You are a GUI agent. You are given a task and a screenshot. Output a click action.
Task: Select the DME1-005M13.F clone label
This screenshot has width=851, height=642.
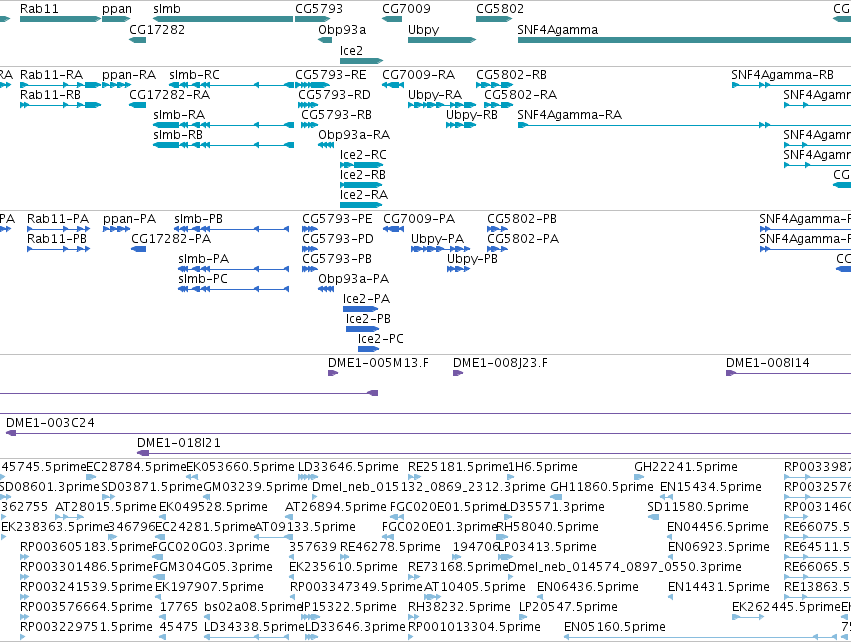[x=378, y=363]
